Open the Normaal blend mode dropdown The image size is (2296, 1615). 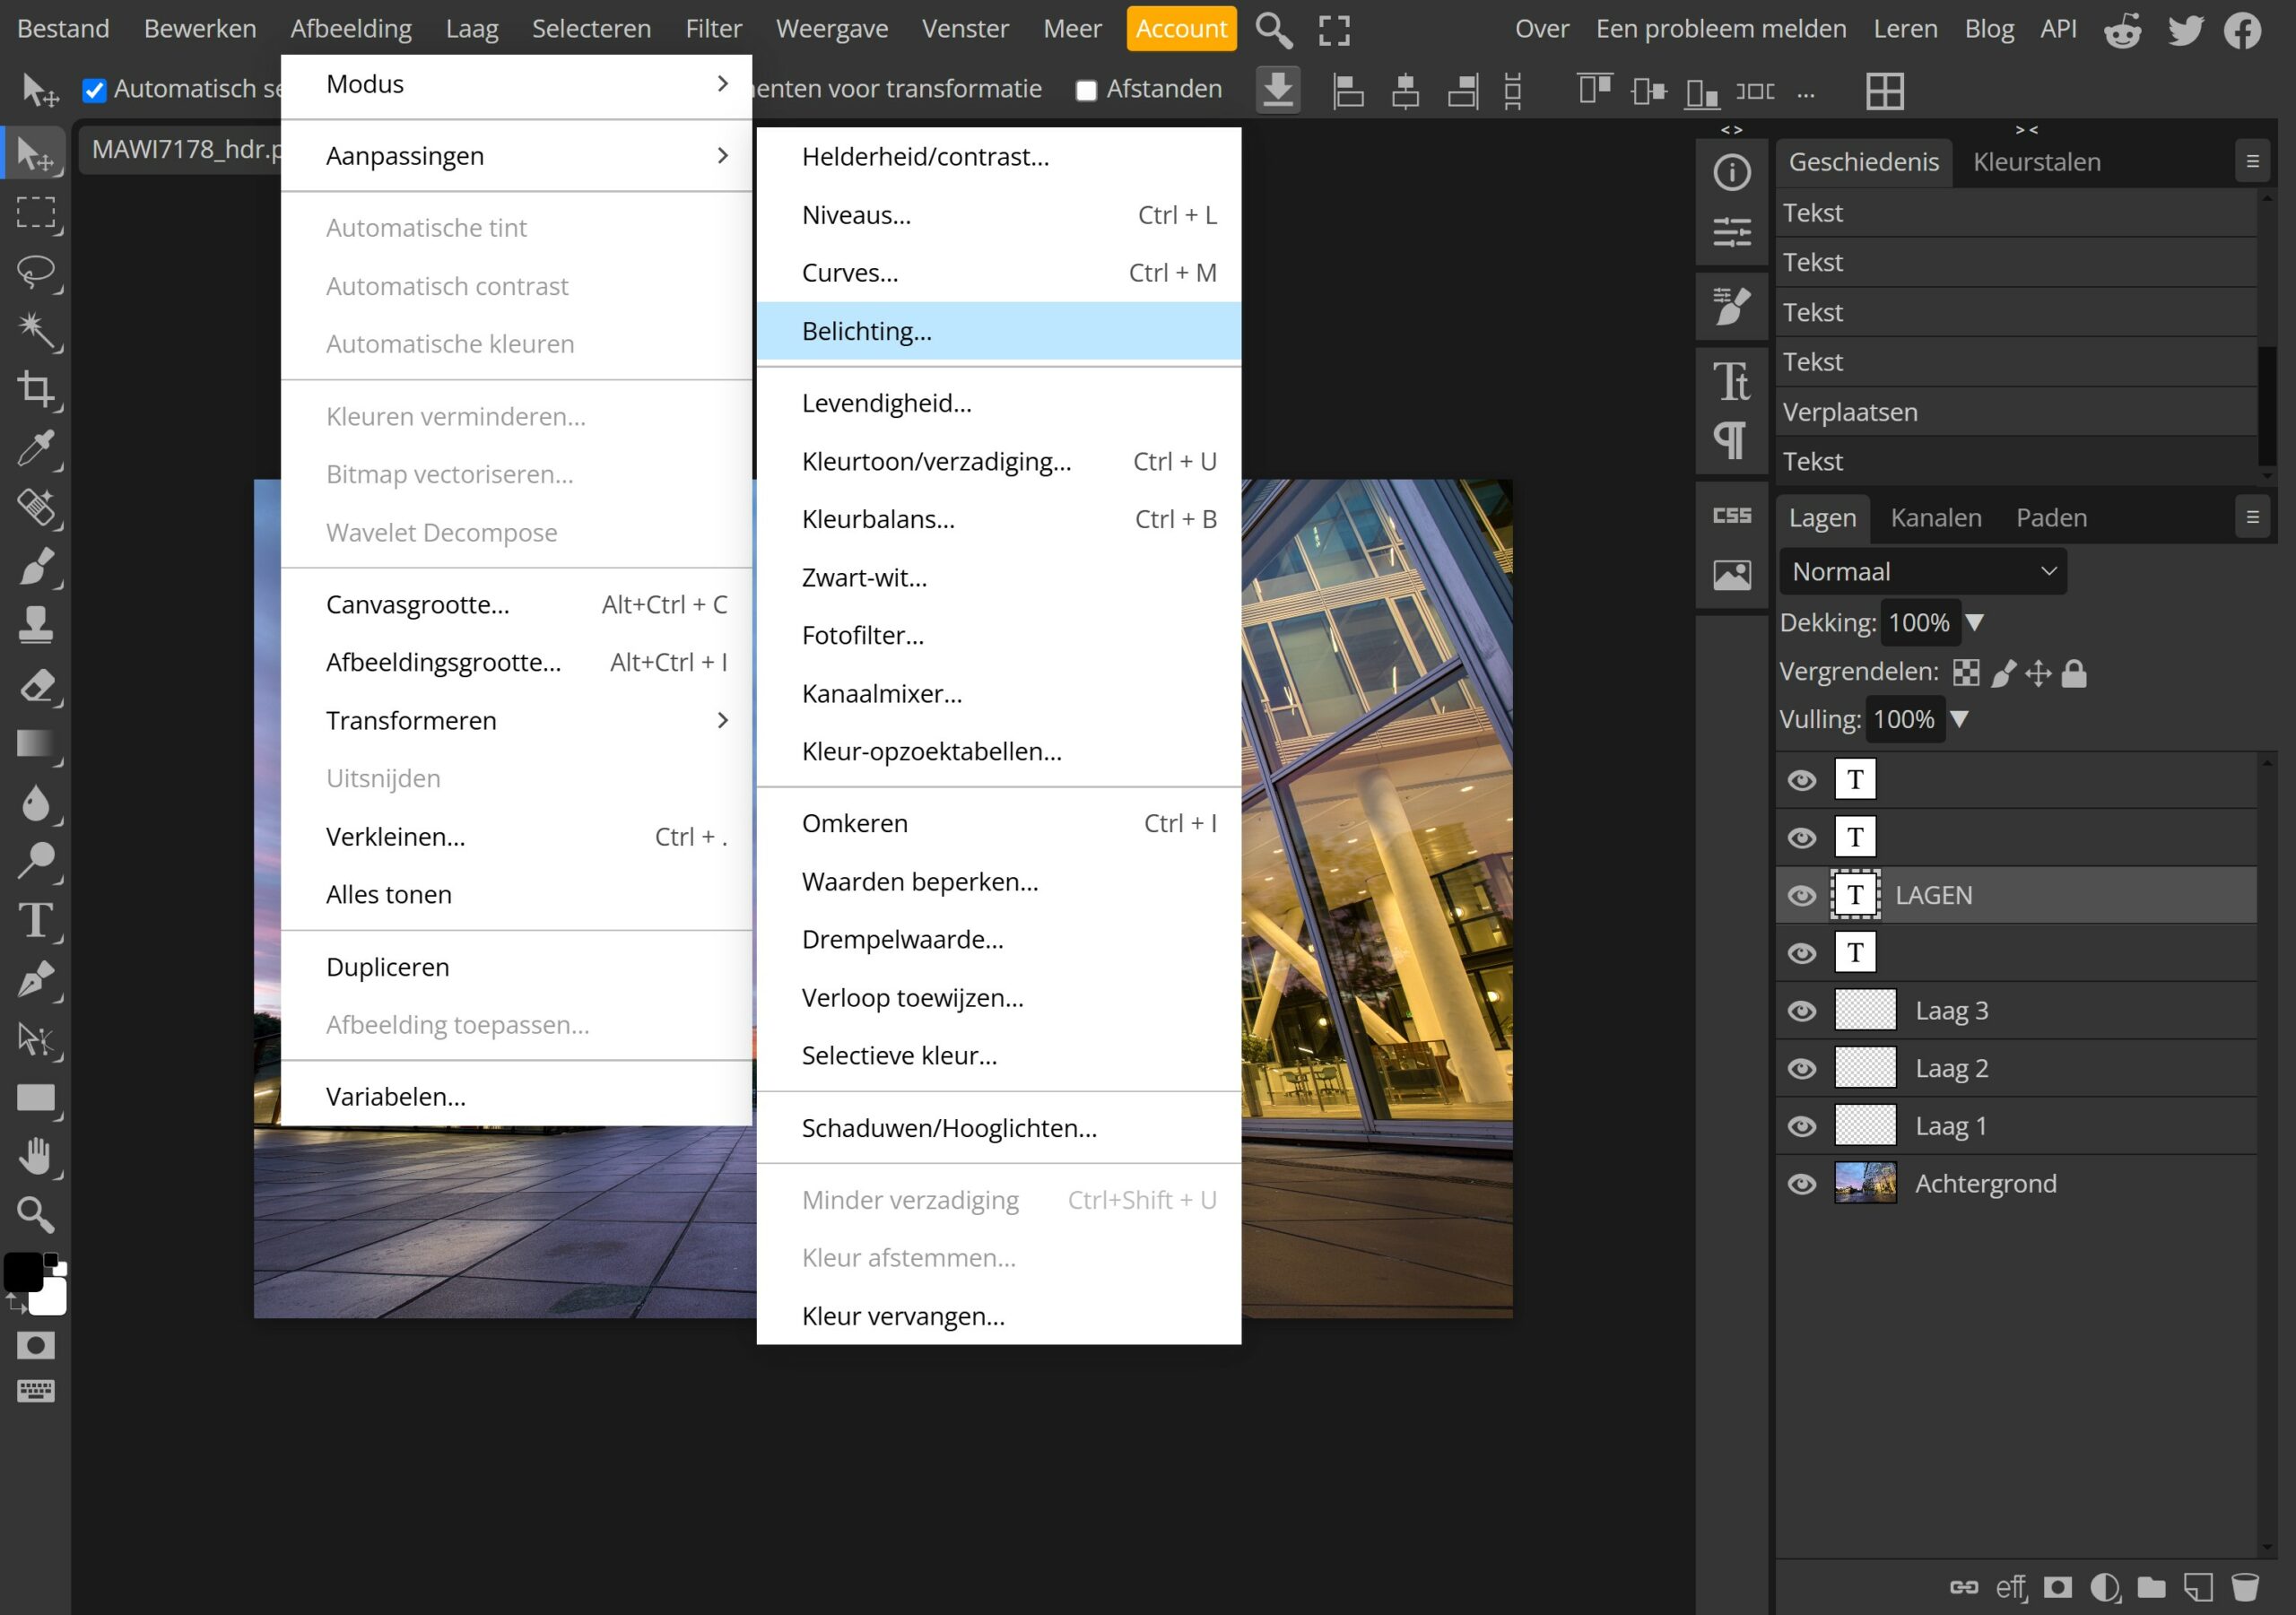[x=1922, y=571]
